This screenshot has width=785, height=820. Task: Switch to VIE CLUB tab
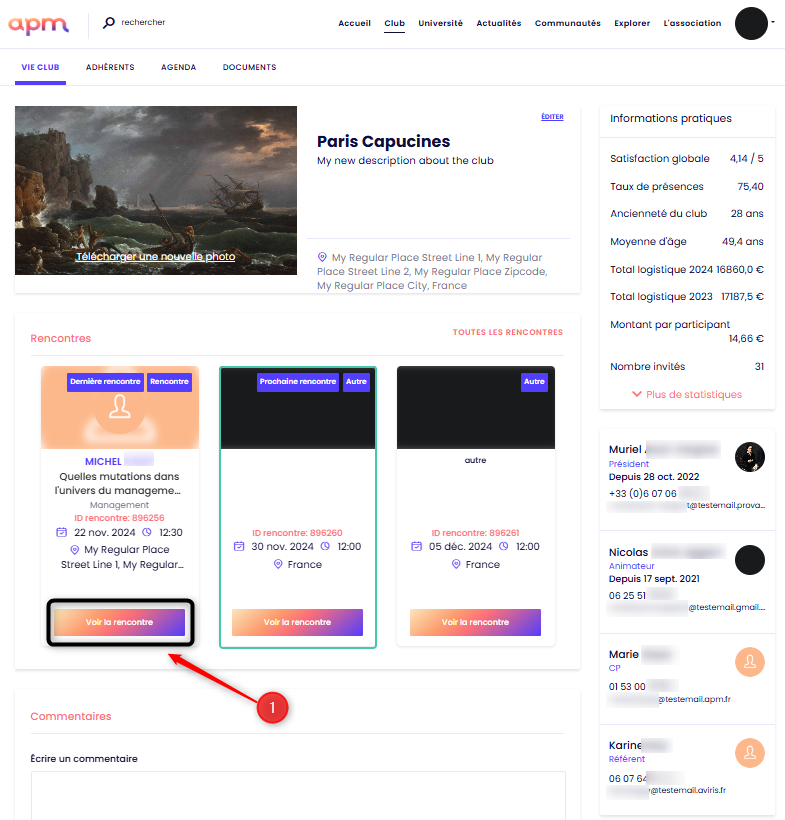[40, 67]
